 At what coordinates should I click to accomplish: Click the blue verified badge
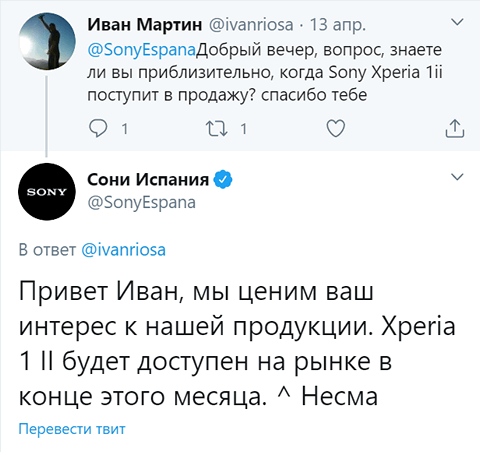(x=223, y=180)
